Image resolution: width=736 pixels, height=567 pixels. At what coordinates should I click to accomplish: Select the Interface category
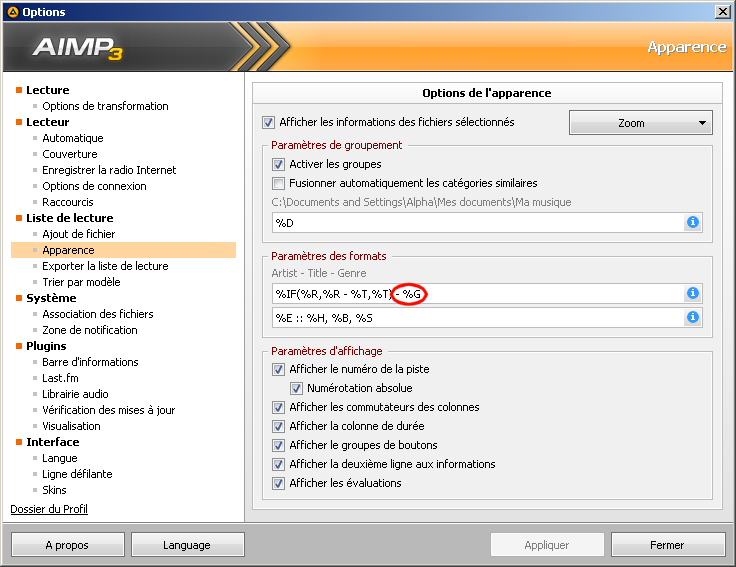pyautogui.click(x=53, y=442)
